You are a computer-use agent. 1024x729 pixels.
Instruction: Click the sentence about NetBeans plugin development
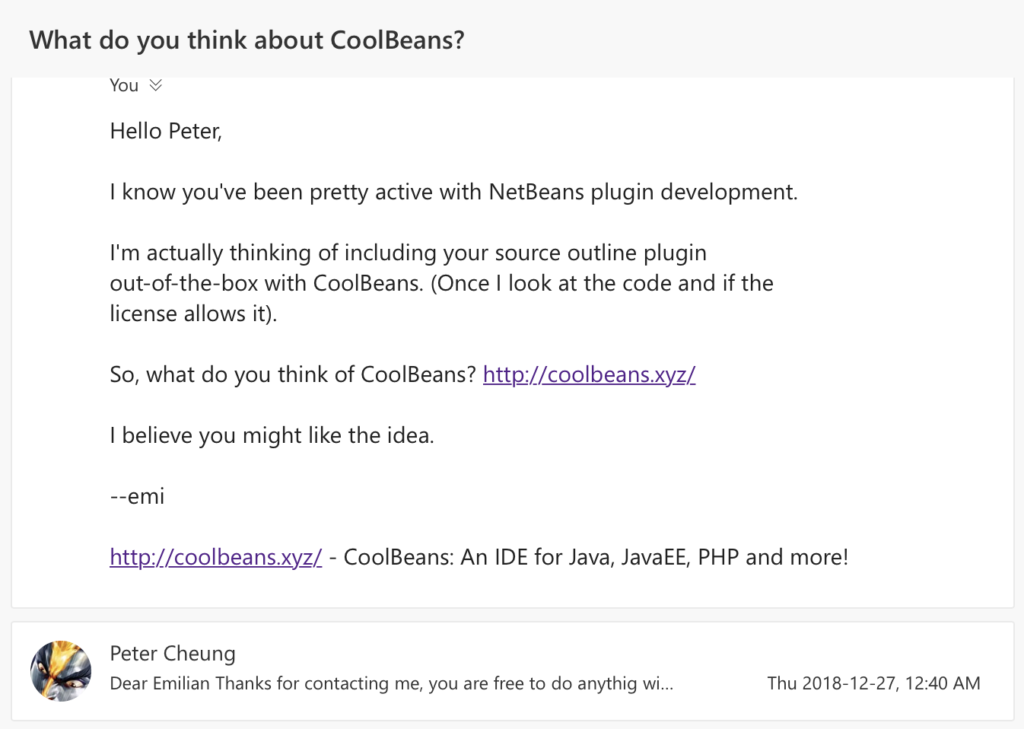(x=454, y=192)
